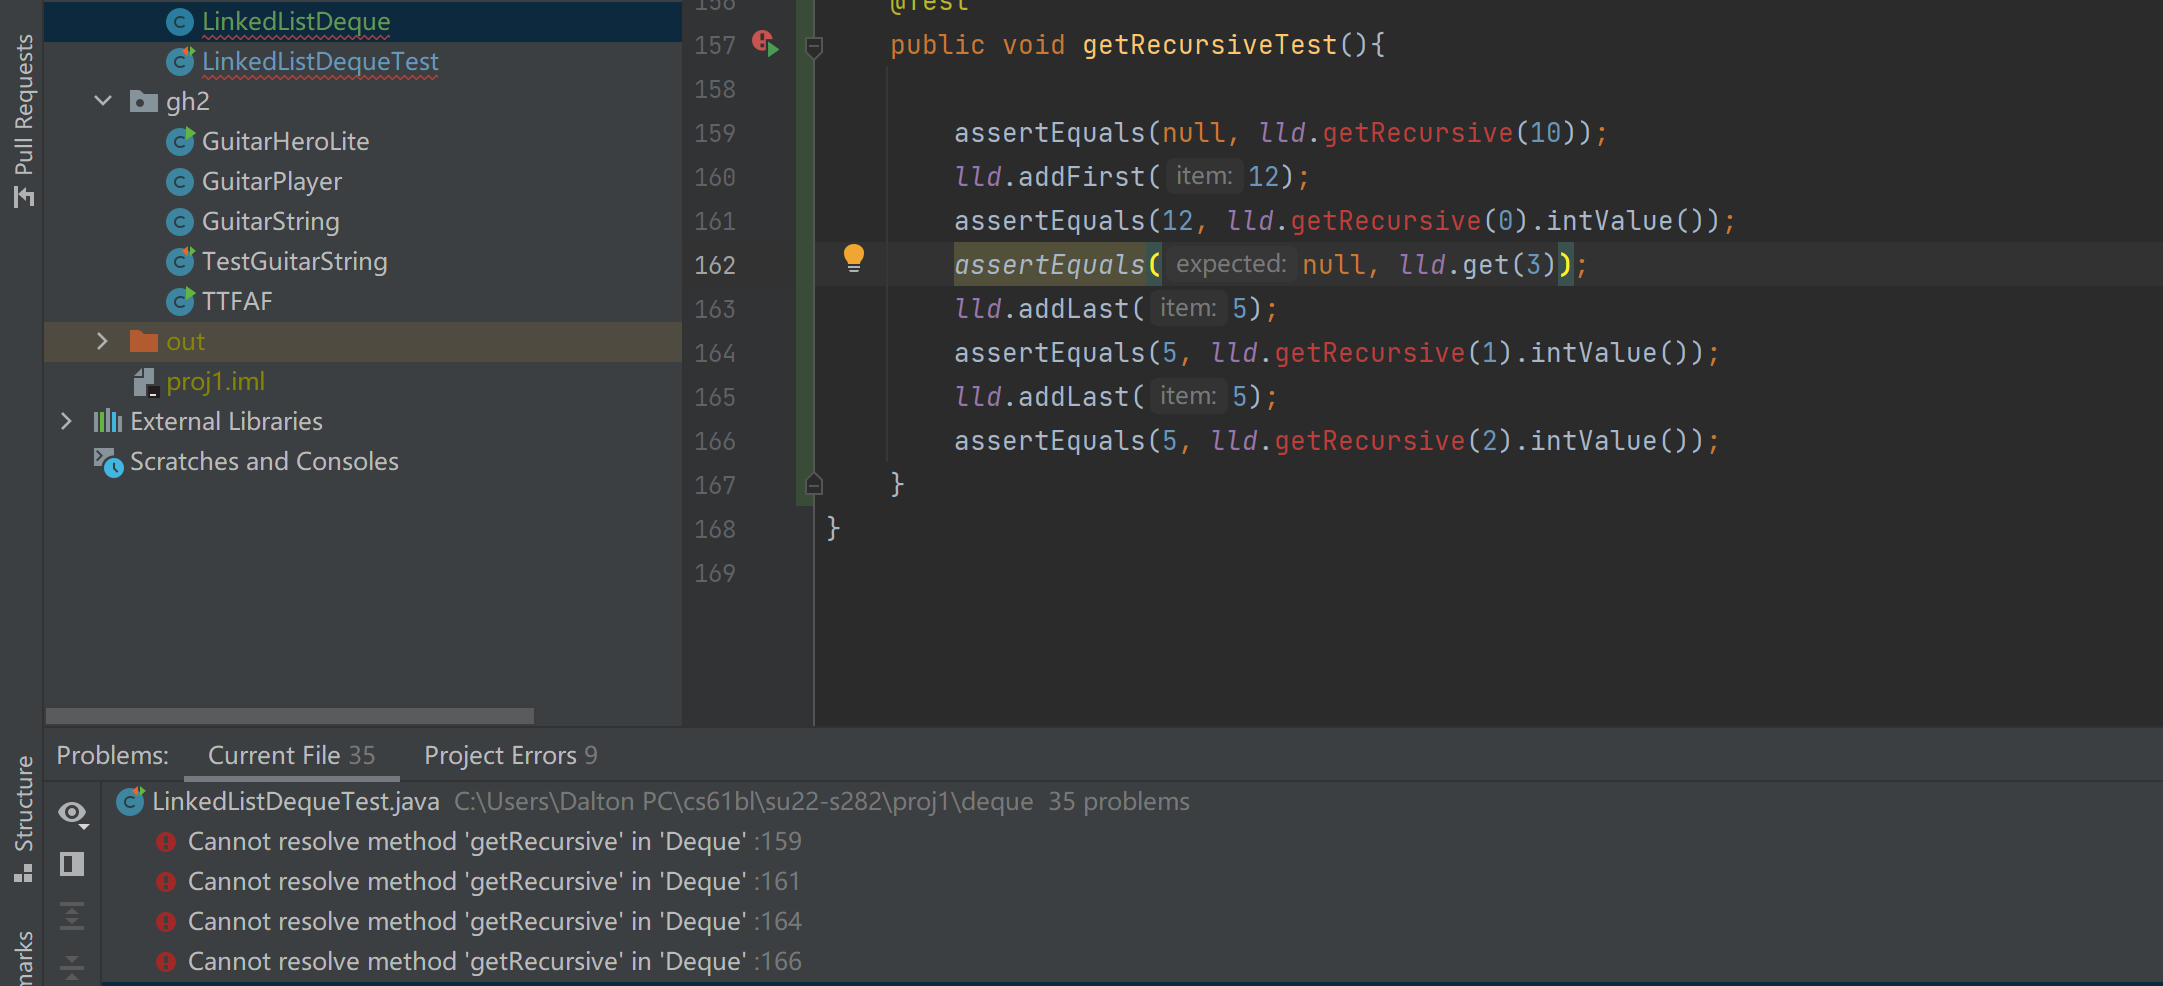Toggle code folding marker at line 167
This screenshot has width=2163, height=986.
point(814,485)
